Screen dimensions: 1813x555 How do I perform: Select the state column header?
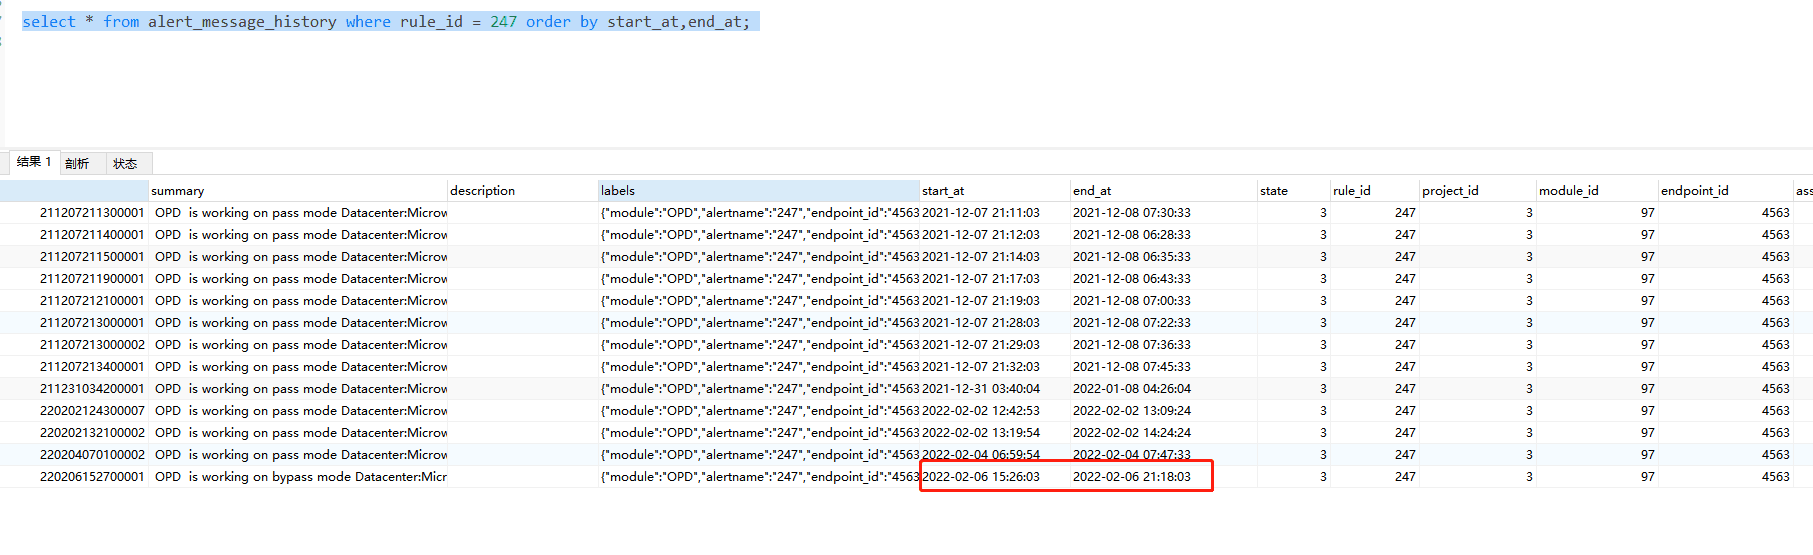1274,191
